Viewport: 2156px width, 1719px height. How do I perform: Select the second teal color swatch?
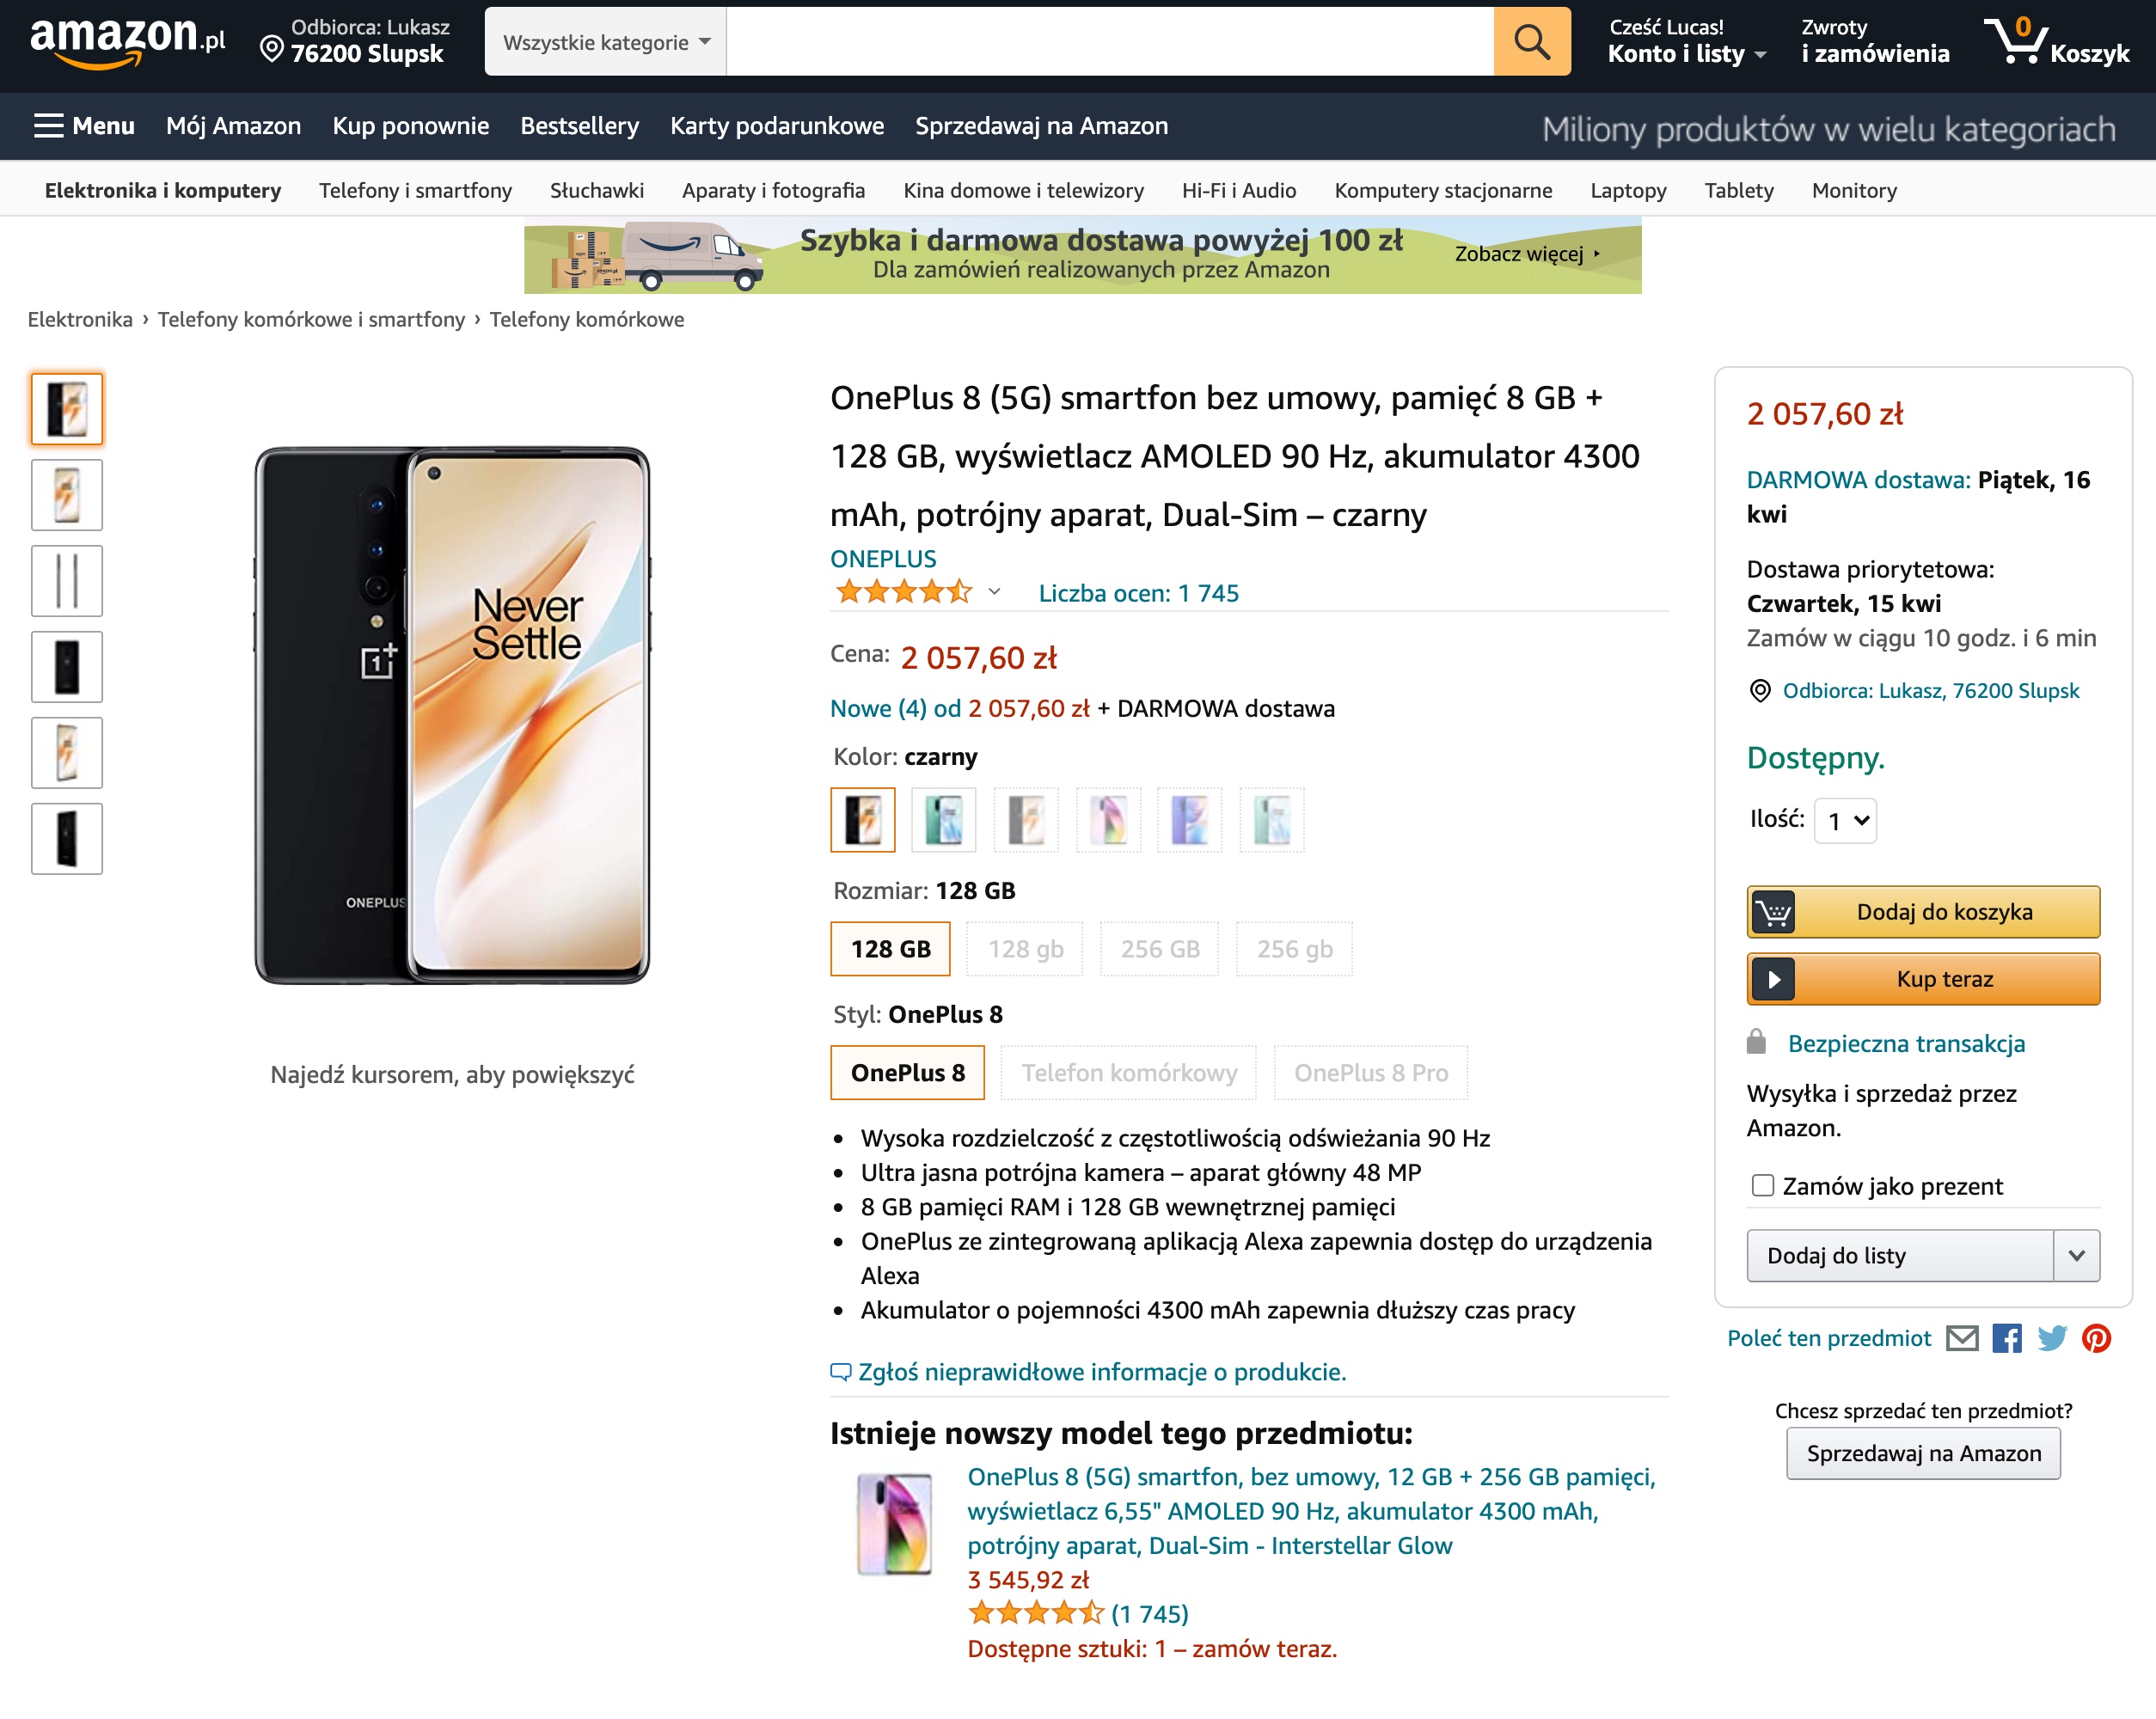coord(943,819)
